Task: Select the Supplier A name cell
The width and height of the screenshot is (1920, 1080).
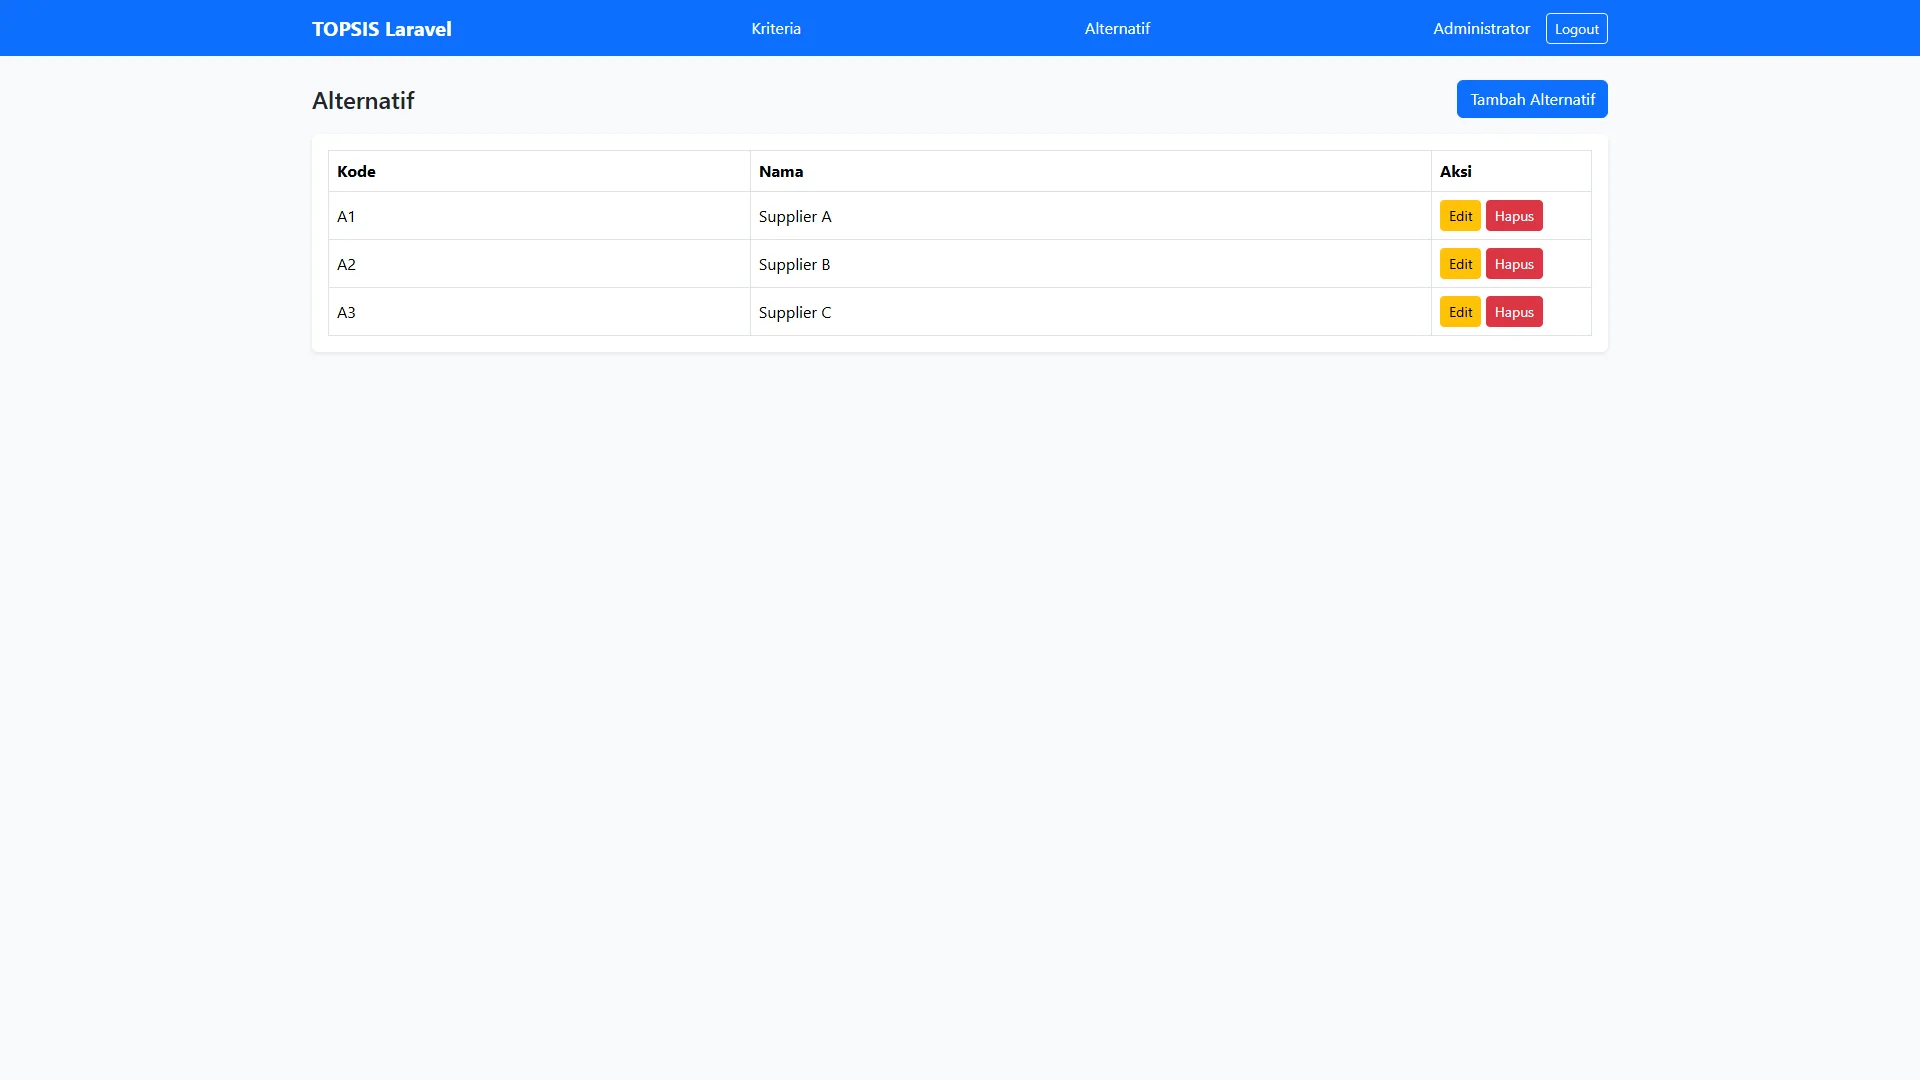Action: 1090,216
